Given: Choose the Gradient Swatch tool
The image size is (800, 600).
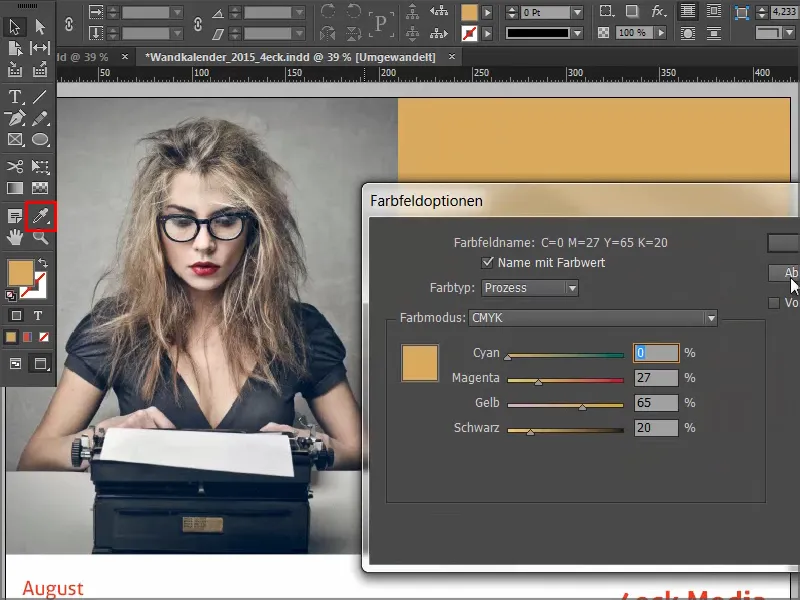Looking at the screenshot, I should click(15, 188).
